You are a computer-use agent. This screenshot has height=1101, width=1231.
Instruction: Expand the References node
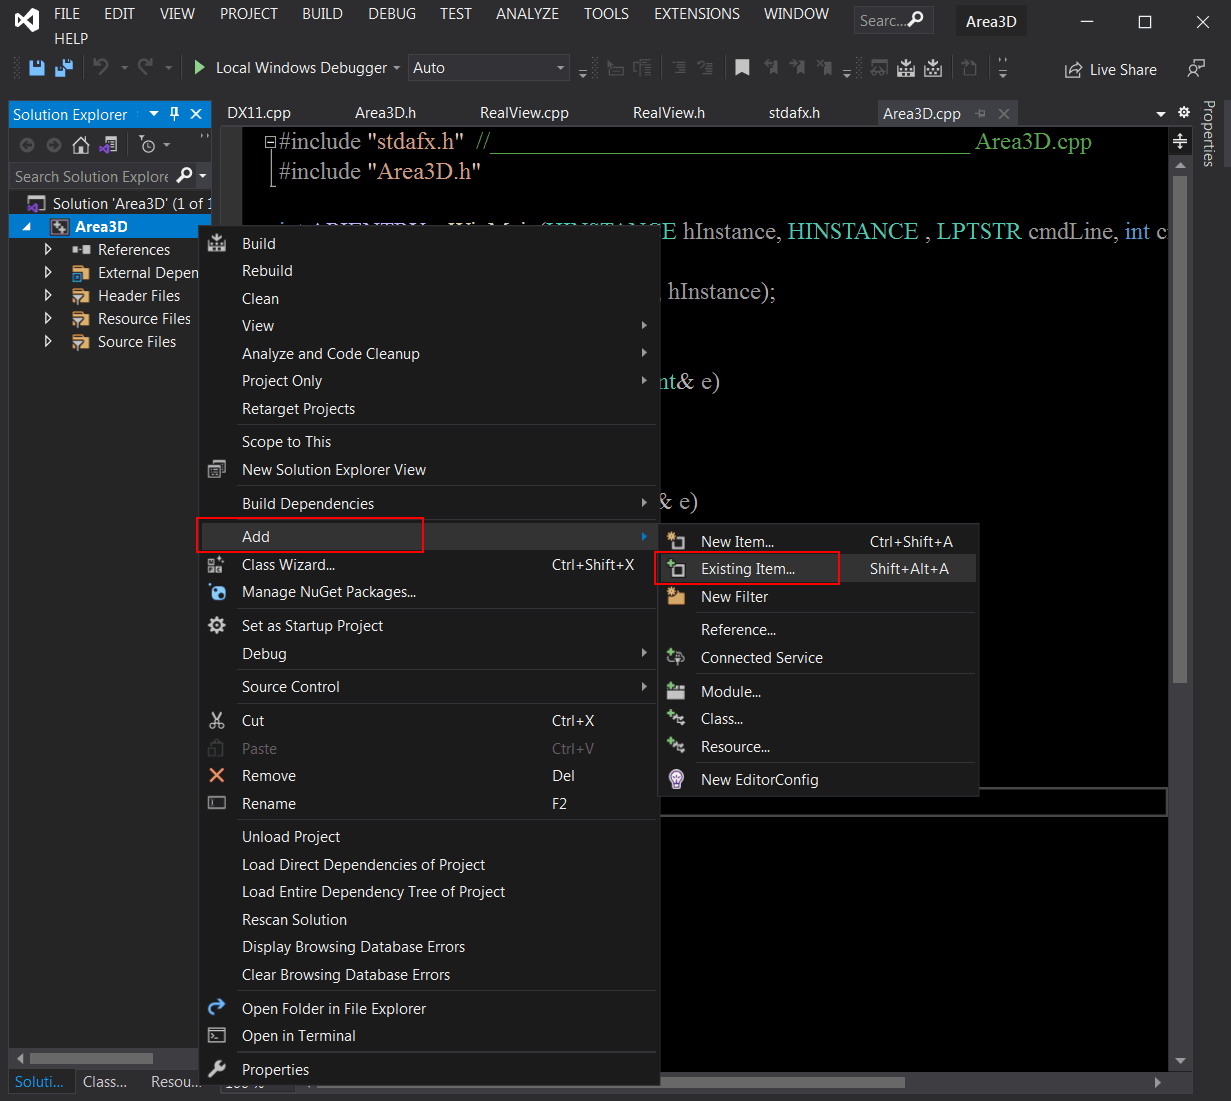(48, 249)
